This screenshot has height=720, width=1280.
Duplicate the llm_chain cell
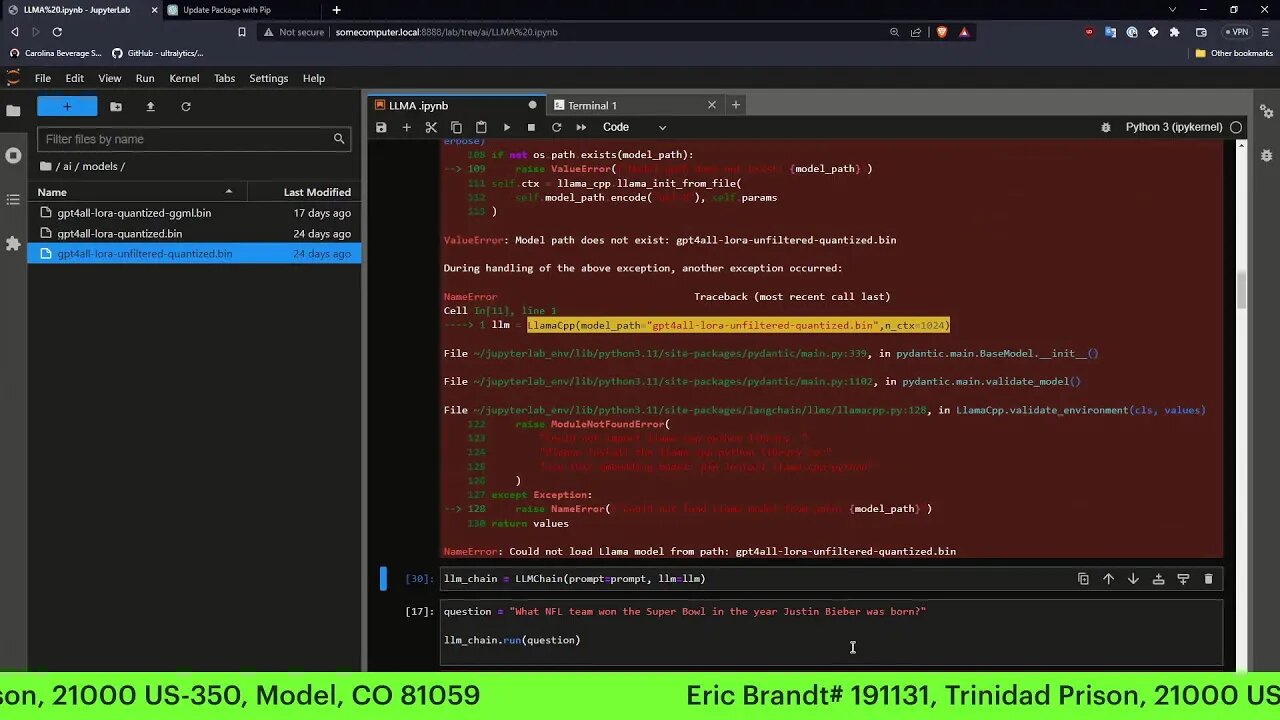click(x=1083, y=579)
